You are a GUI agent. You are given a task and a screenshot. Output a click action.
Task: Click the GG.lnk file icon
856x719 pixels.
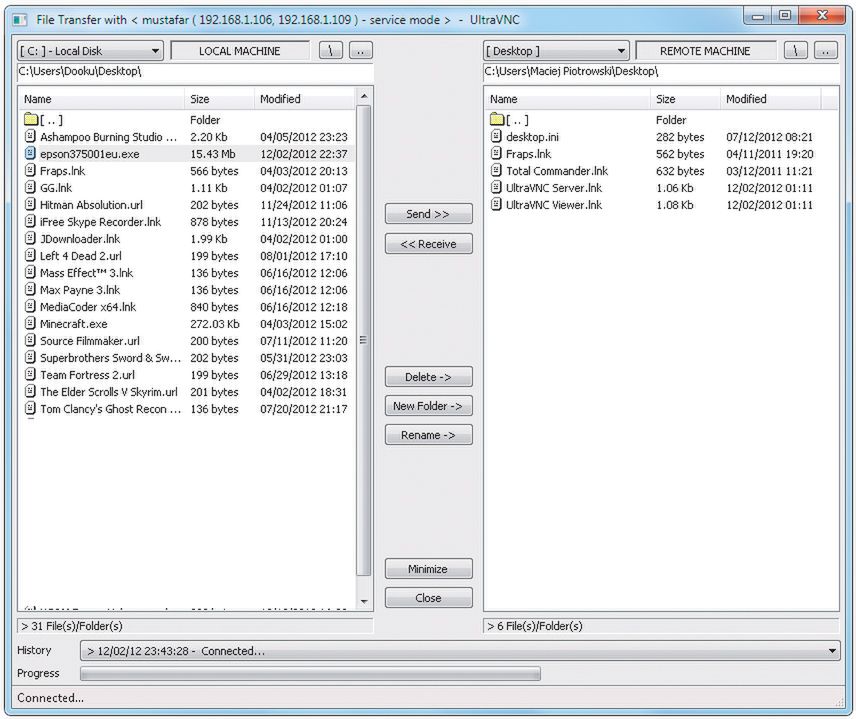(31, 187)
